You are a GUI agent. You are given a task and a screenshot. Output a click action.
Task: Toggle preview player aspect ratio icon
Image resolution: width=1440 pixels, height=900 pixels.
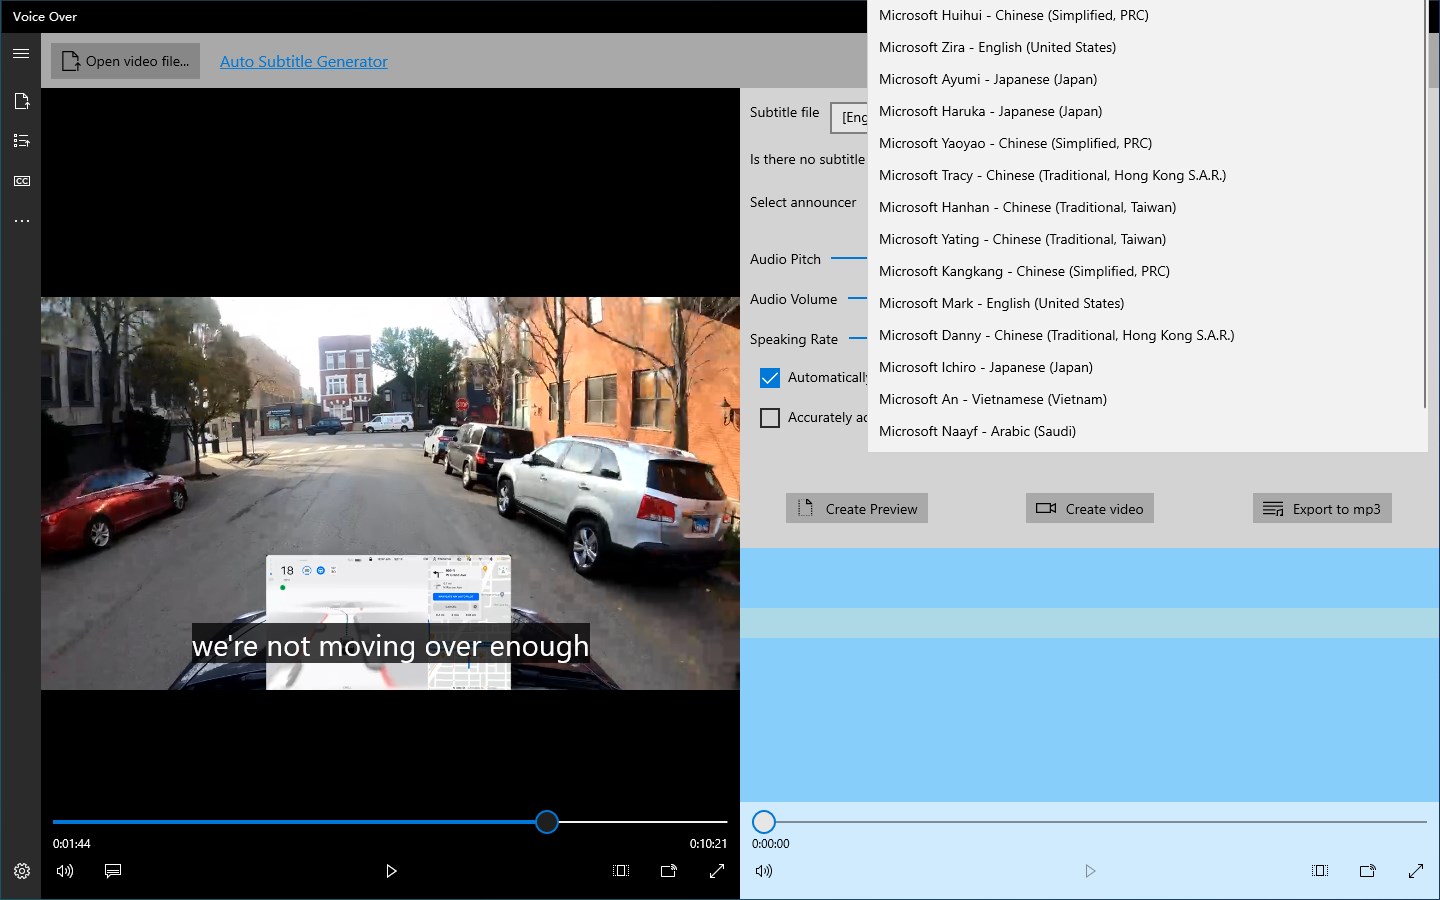point(1320,871)
